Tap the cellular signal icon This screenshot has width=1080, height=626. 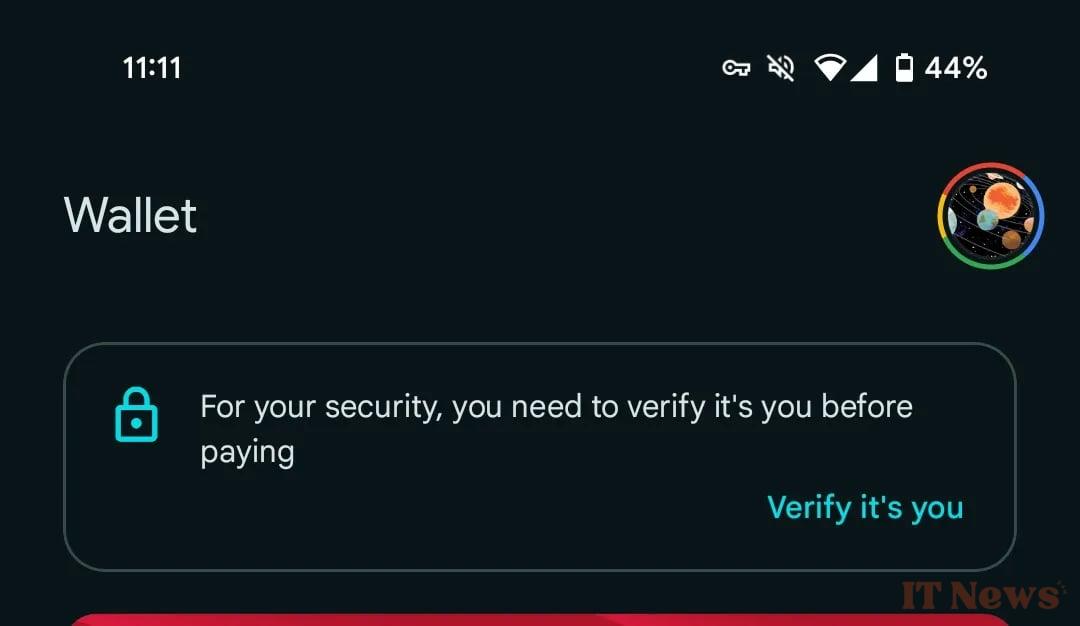(x=864, y=68)
